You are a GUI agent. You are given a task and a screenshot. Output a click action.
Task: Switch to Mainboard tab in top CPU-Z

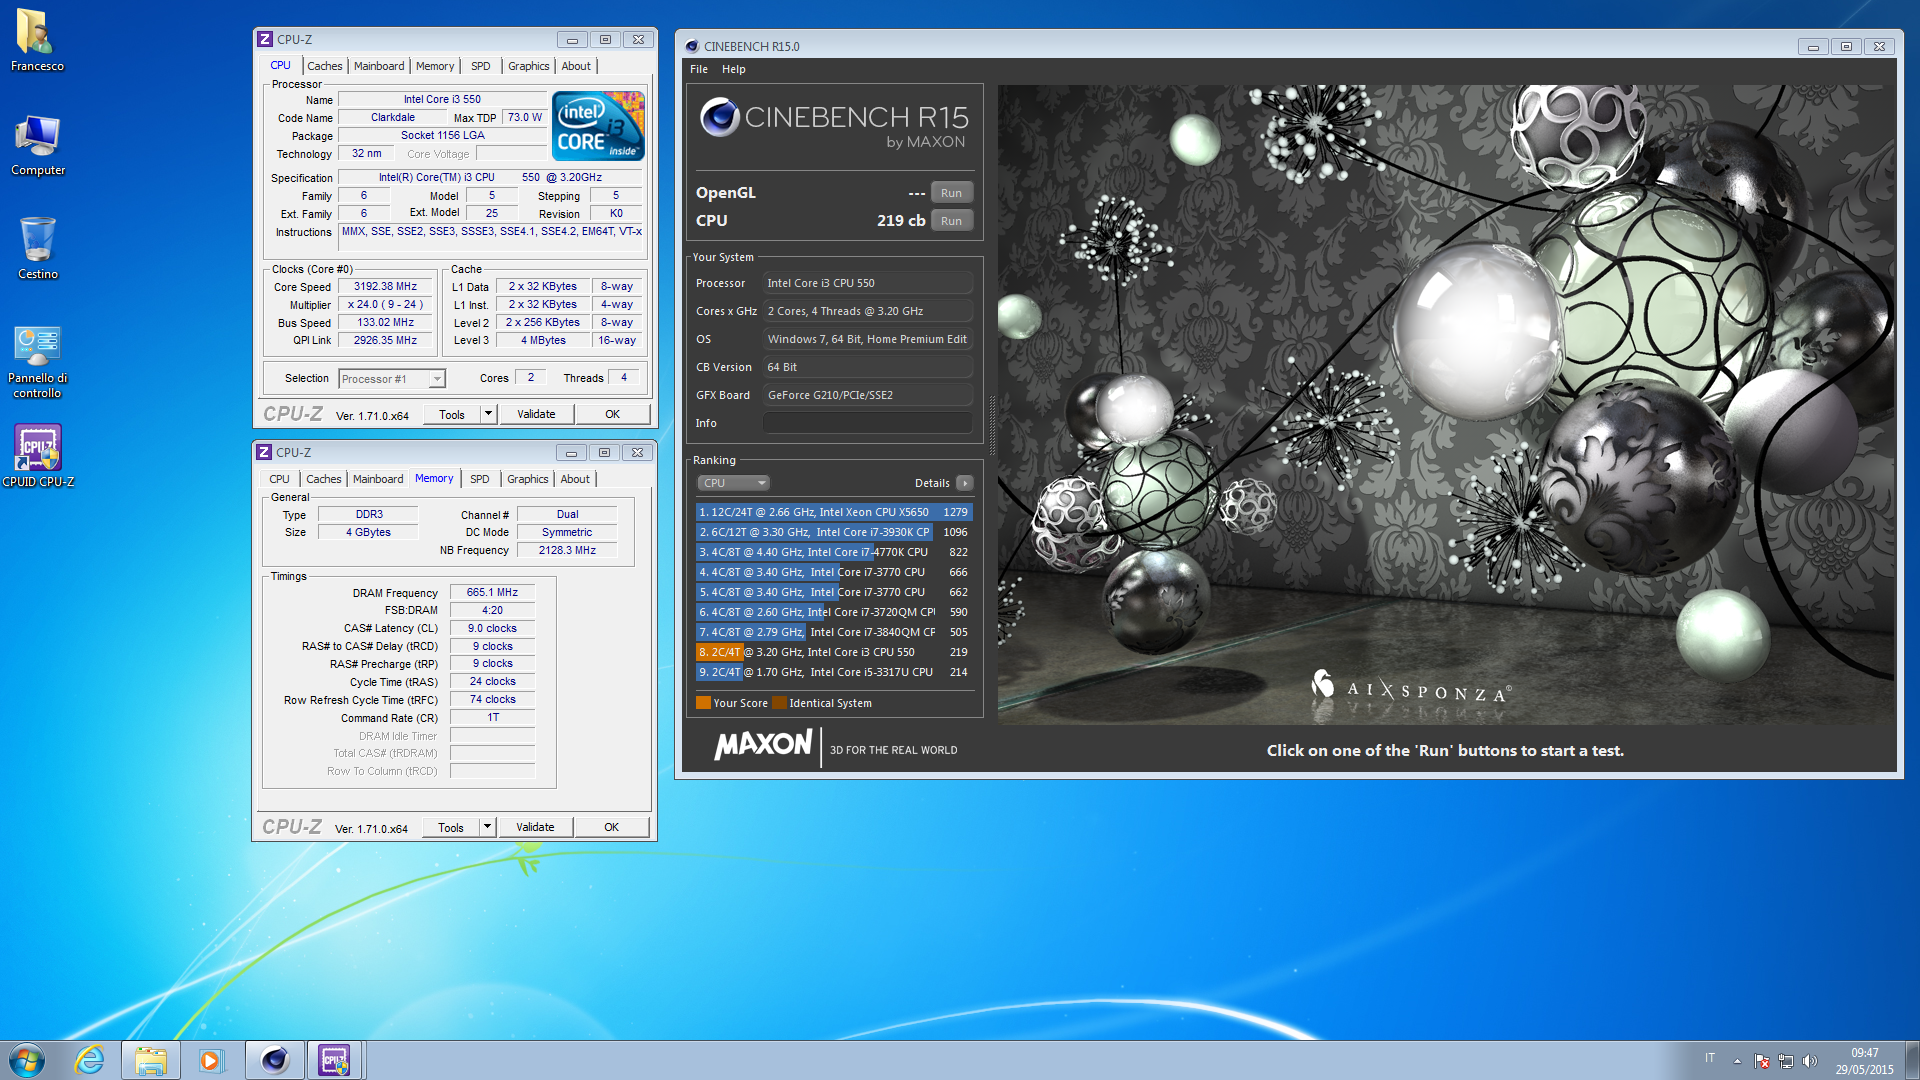pyautogui.click(x=379, y=66)
